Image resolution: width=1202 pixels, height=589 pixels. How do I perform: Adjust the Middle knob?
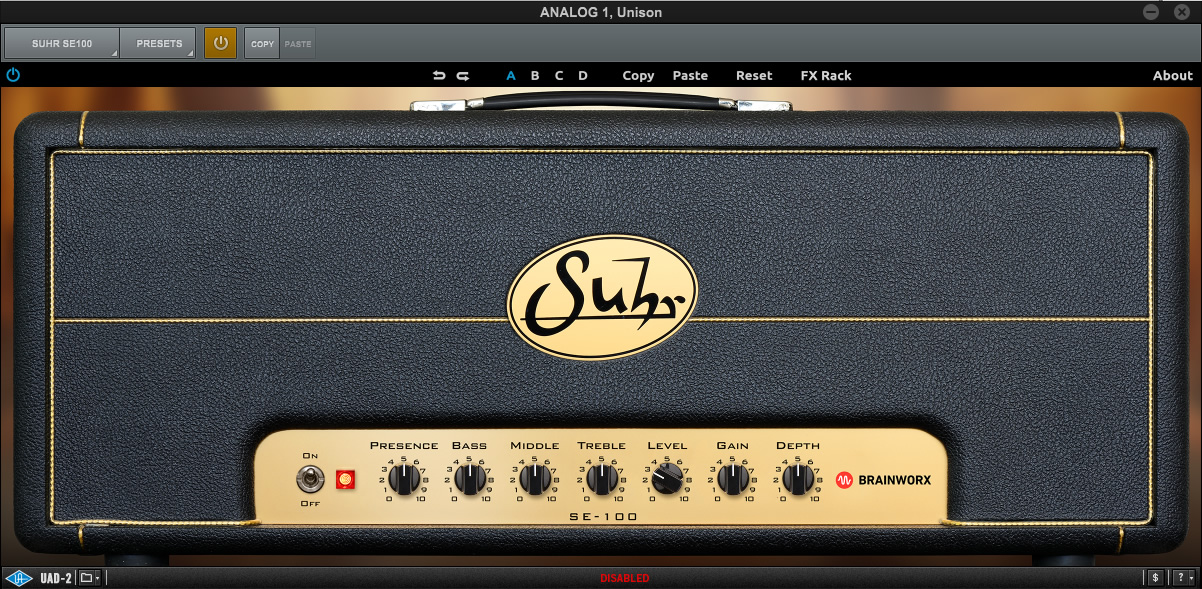[535, 480]
